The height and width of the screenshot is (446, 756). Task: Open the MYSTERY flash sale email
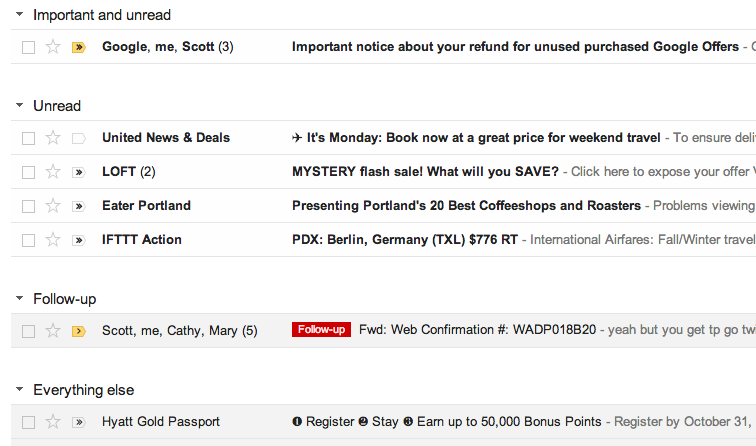[425, 172]
